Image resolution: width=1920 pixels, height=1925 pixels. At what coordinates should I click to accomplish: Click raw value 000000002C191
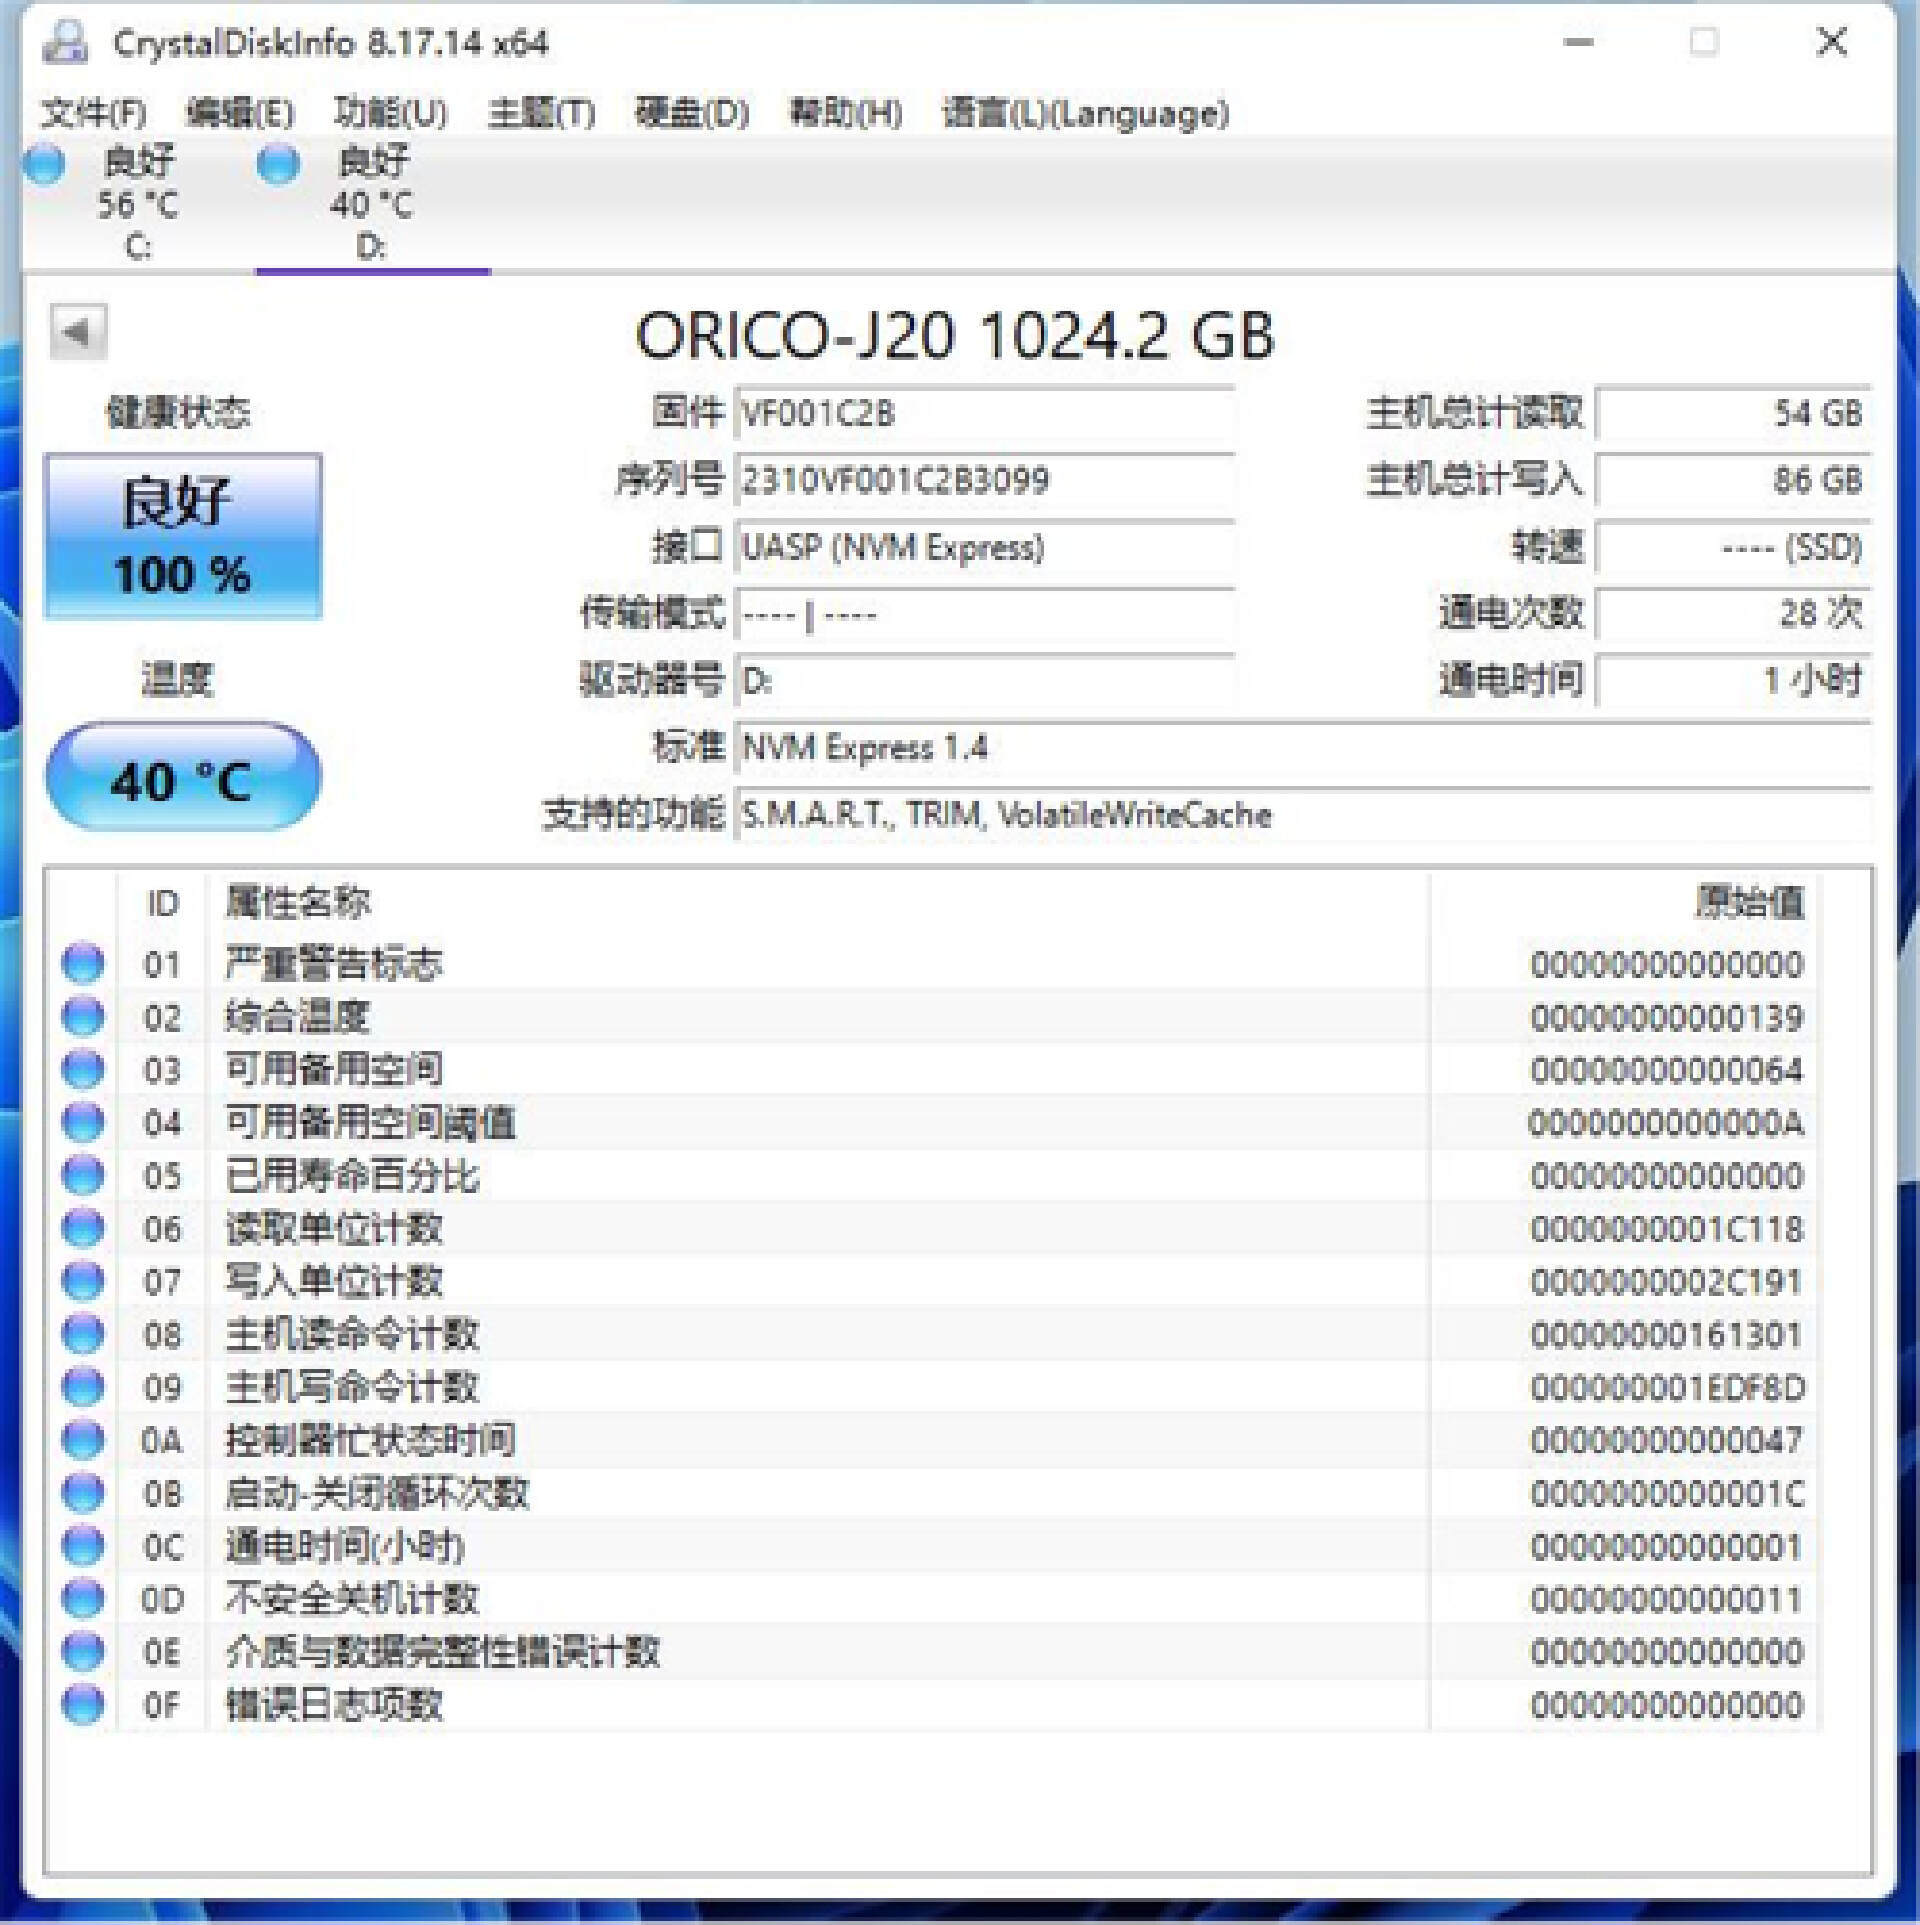1667,1282
